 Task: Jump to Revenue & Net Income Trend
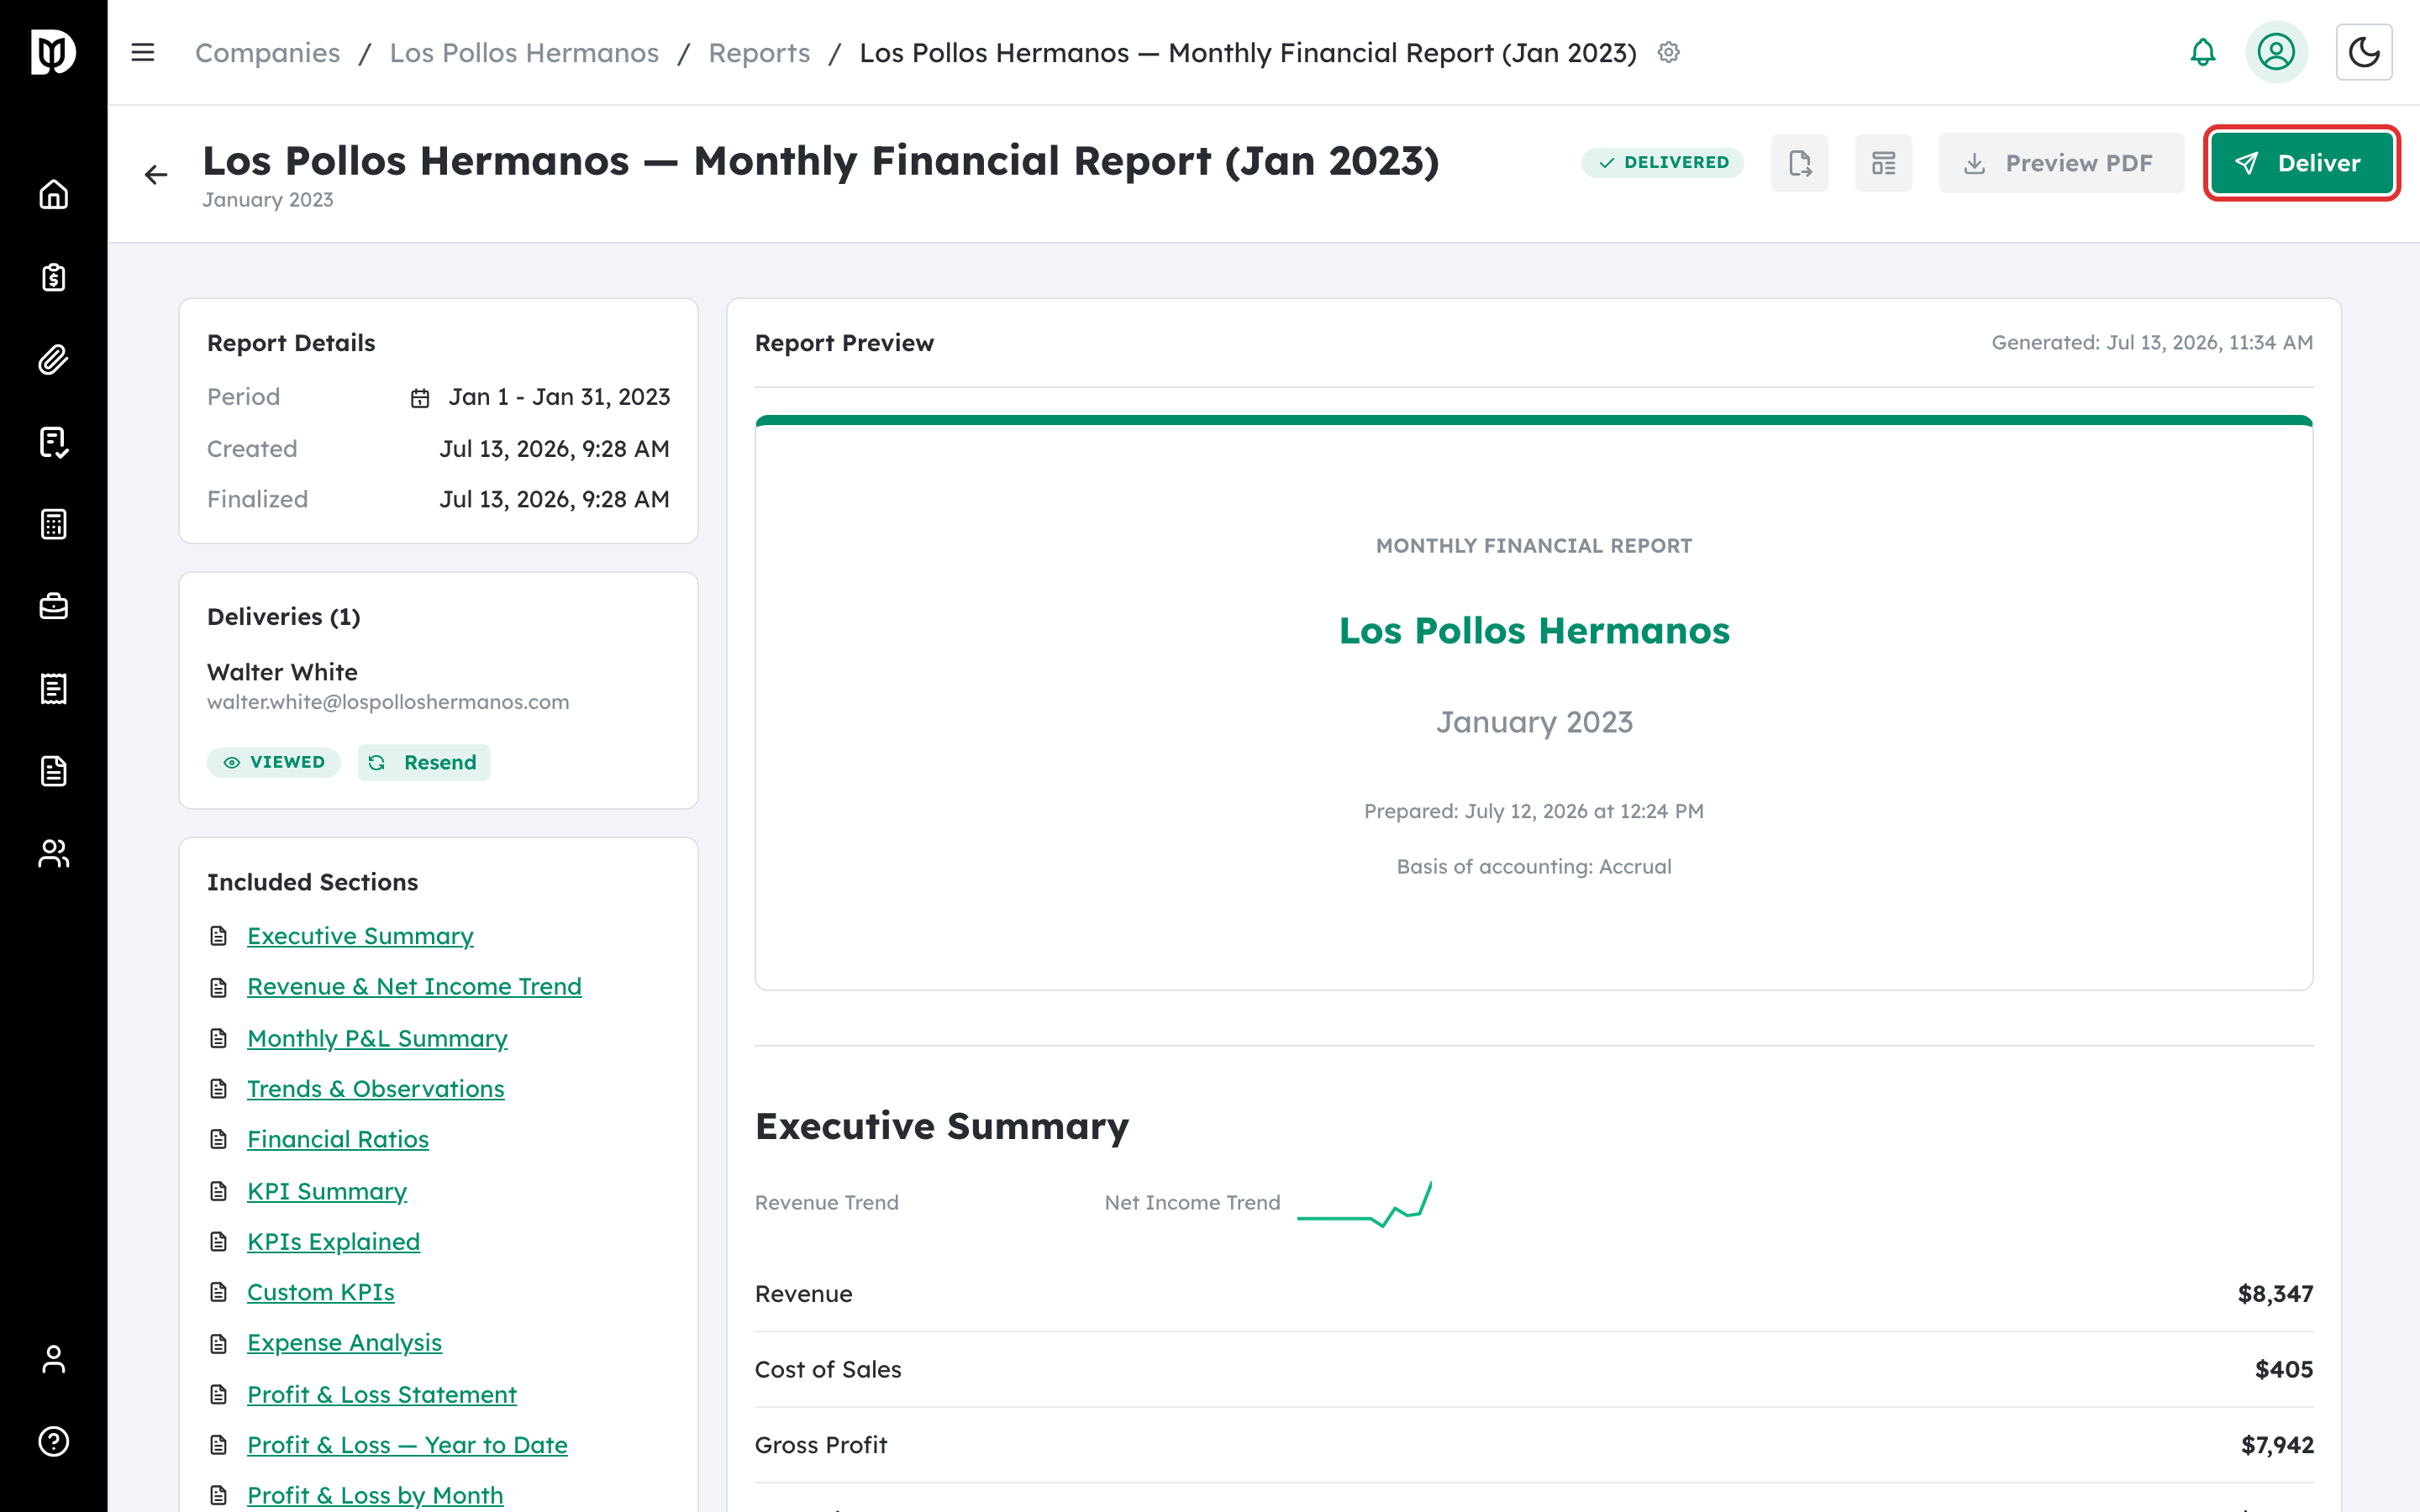(x=414, y=987)
